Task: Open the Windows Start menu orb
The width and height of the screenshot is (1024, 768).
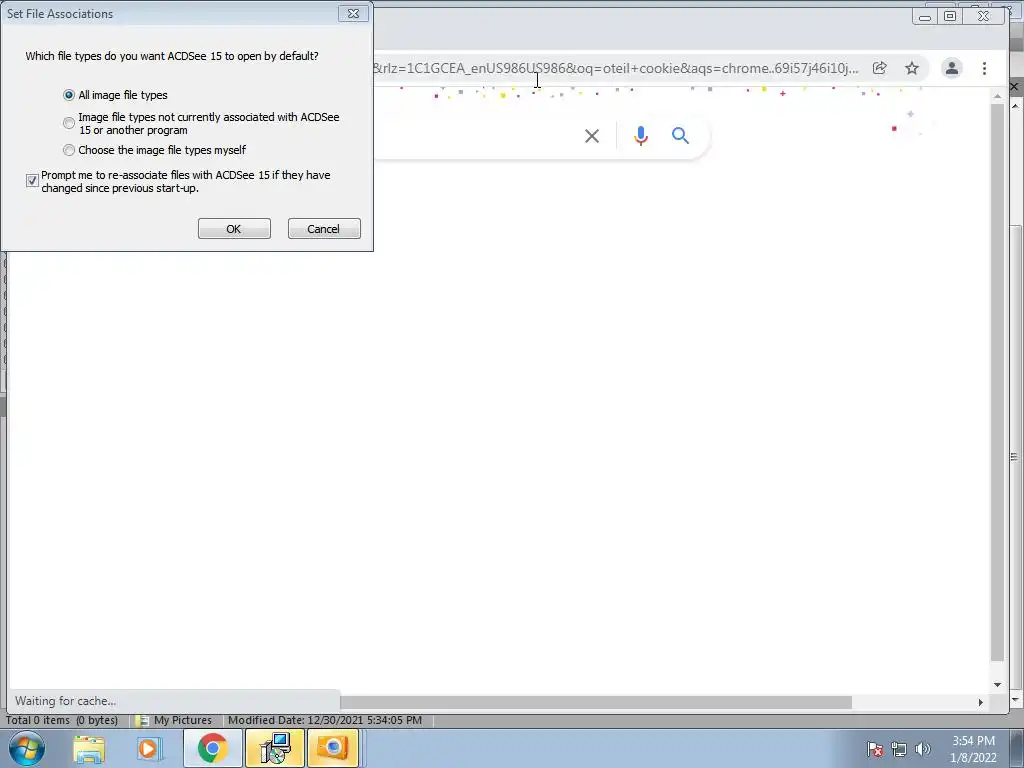Action: (x=27, y=748)
